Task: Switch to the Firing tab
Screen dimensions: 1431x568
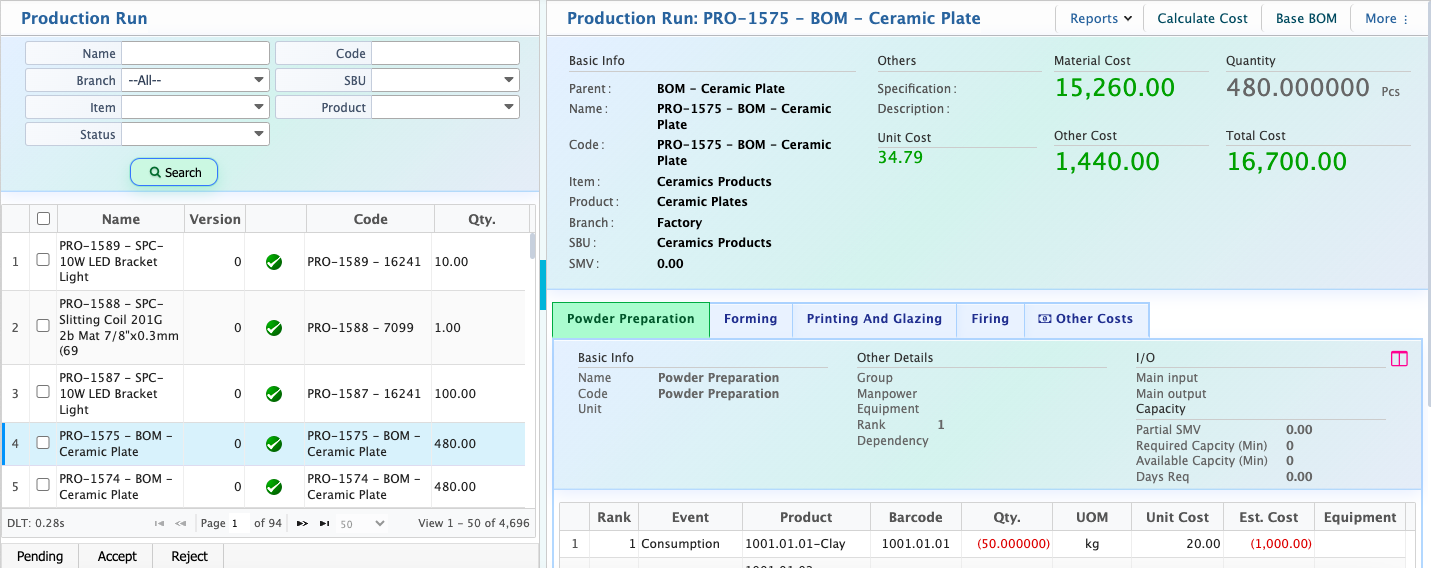Action: click(990, 319)
